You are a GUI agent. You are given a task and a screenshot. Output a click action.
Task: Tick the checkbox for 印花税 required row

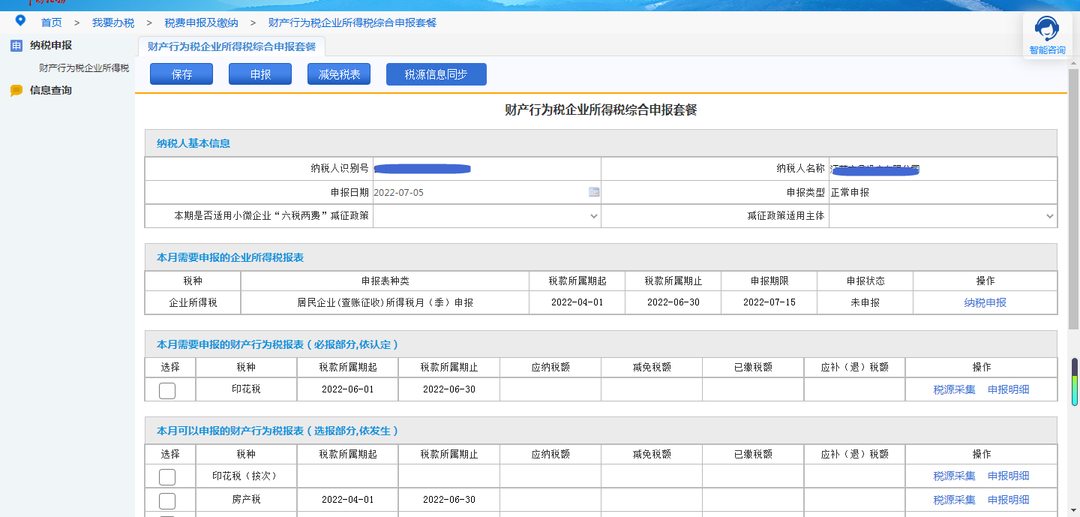[x=167, y=390]
